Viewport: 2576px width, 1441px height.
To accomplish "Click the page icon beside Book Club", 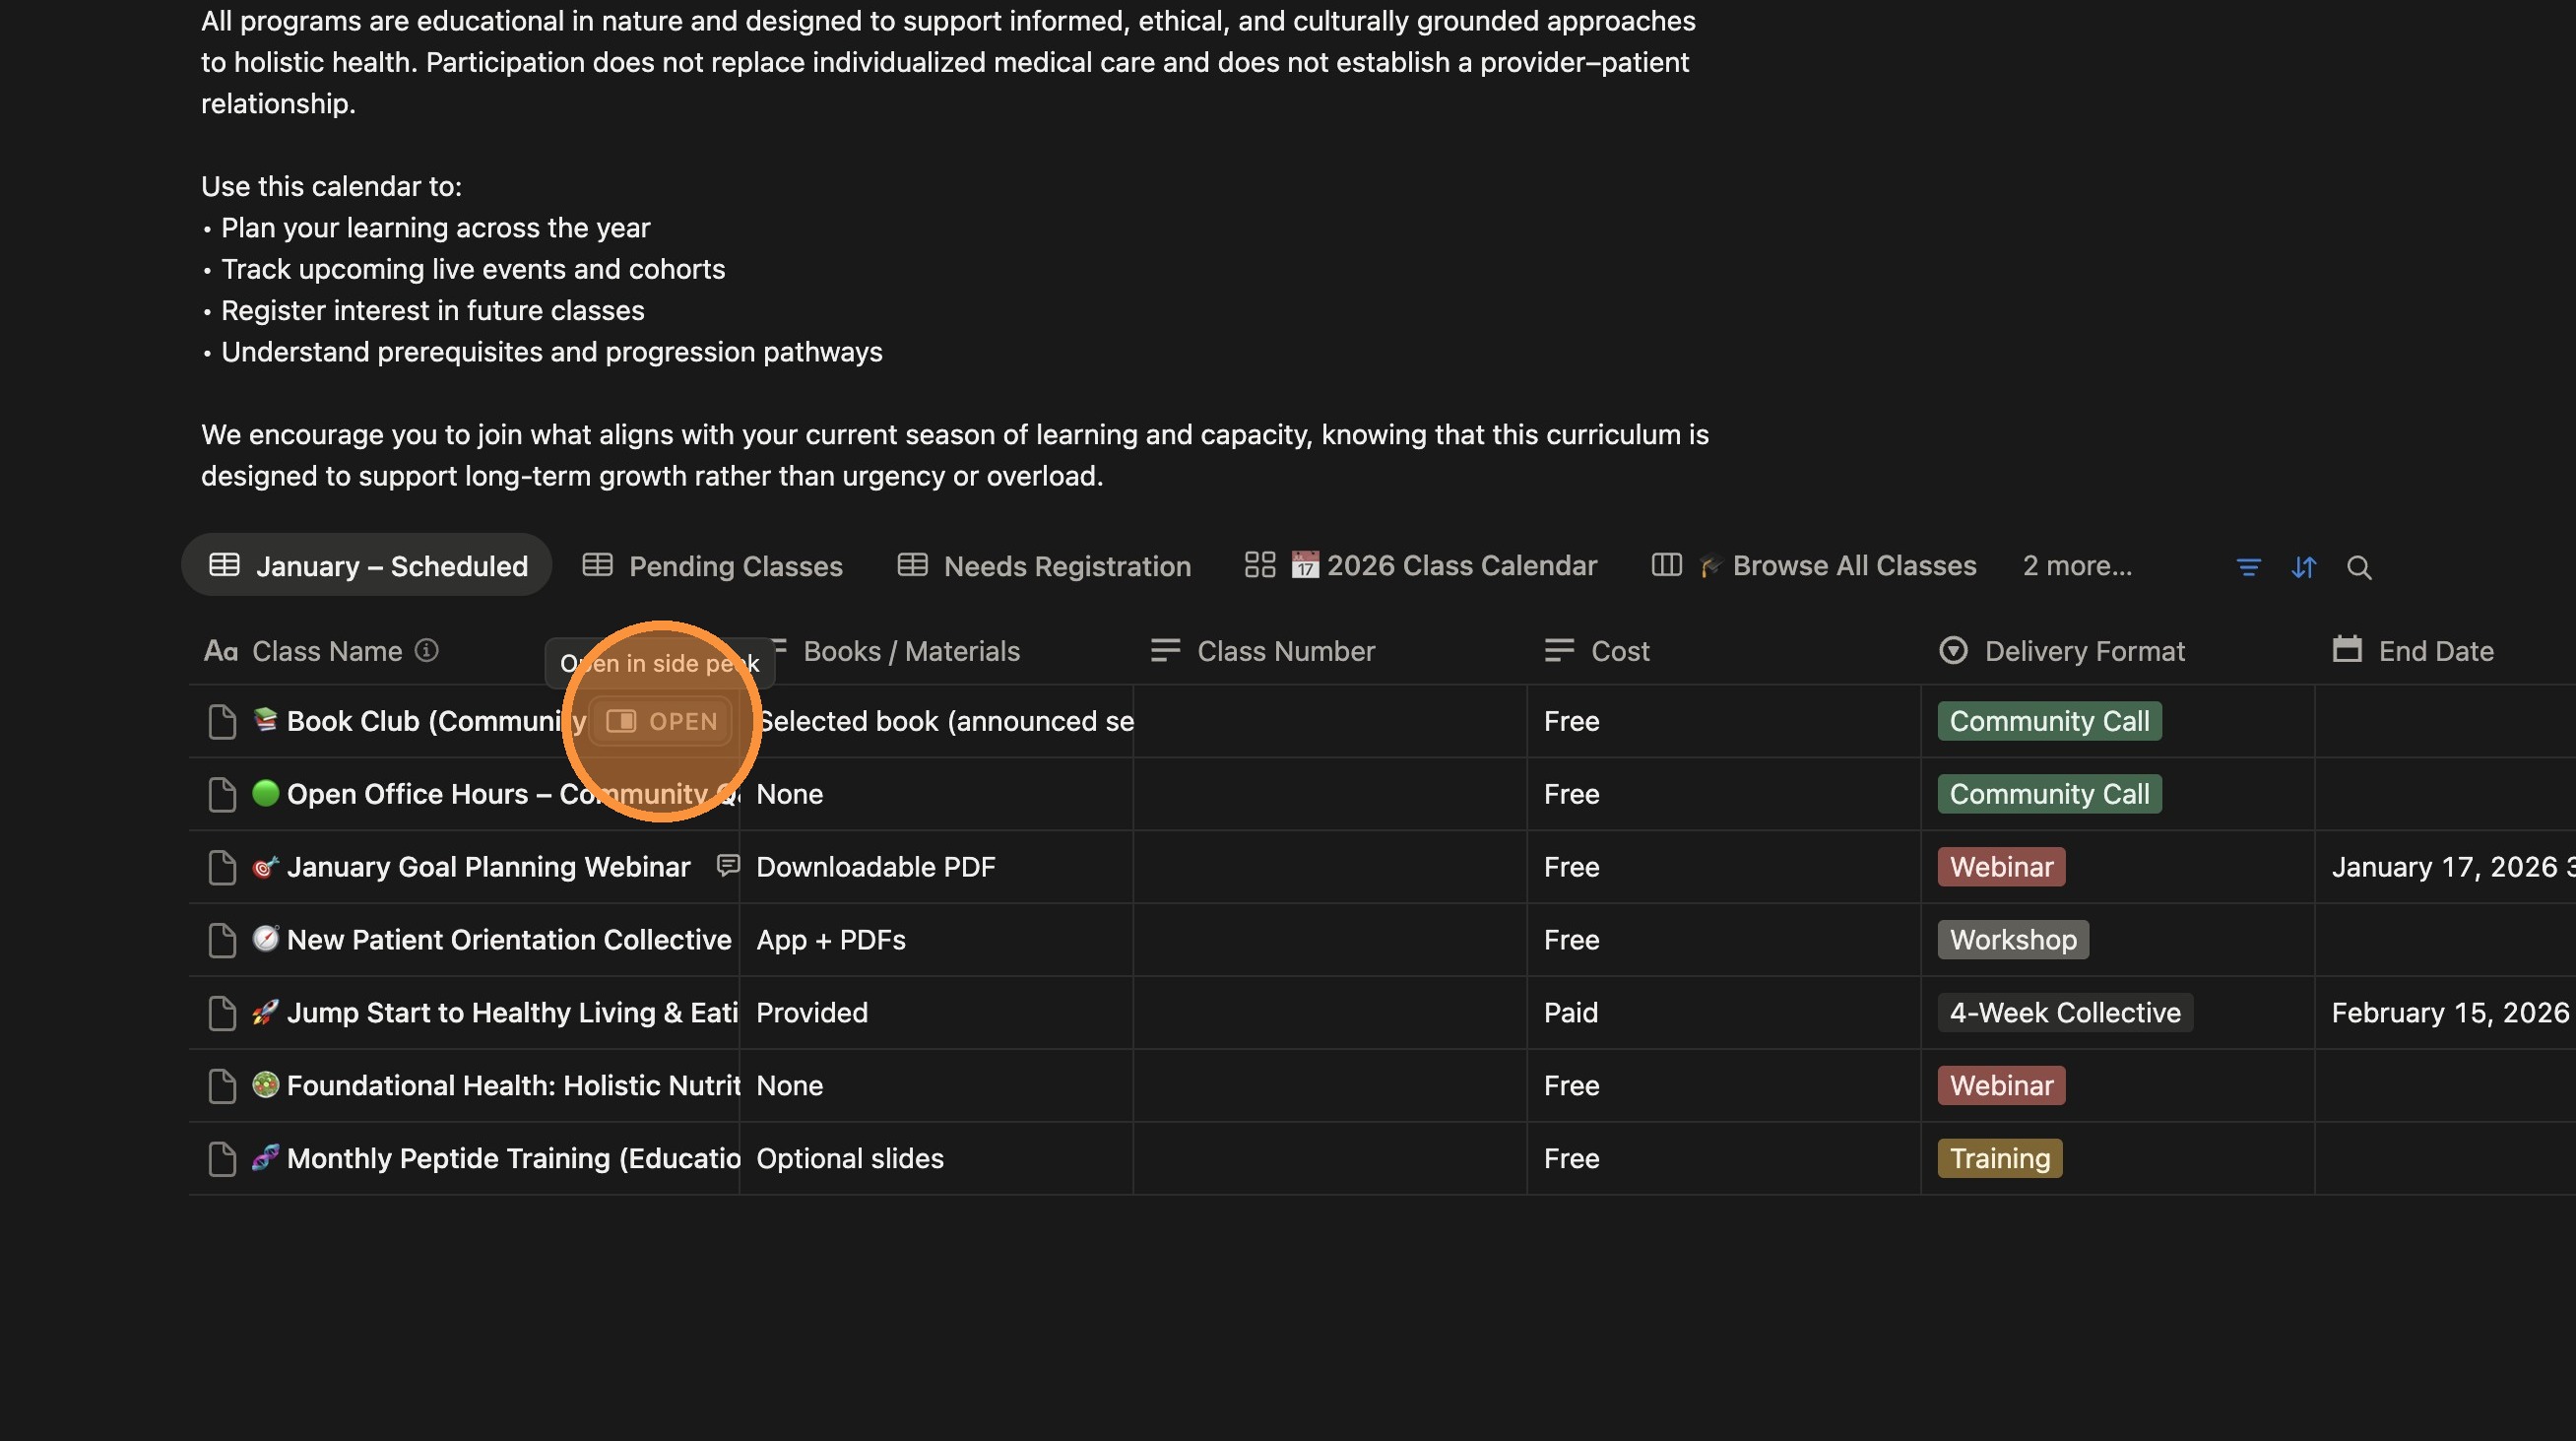I will click(221, 721).
